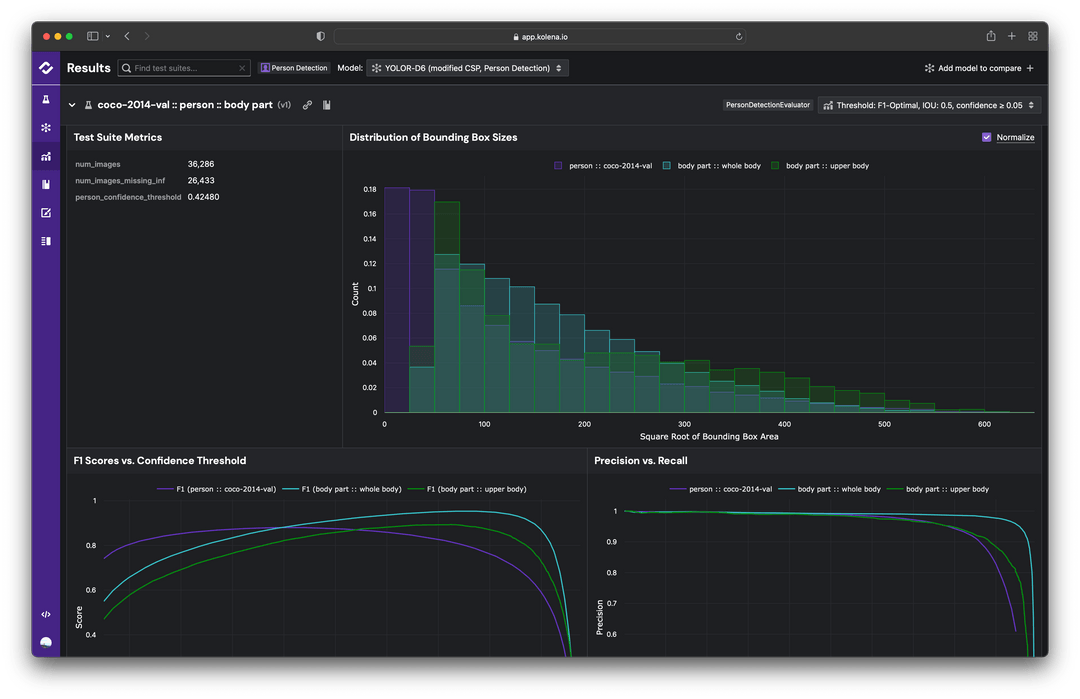
Task: Select person_confidence_threshold value 0.42480
Action: [203, 197]
